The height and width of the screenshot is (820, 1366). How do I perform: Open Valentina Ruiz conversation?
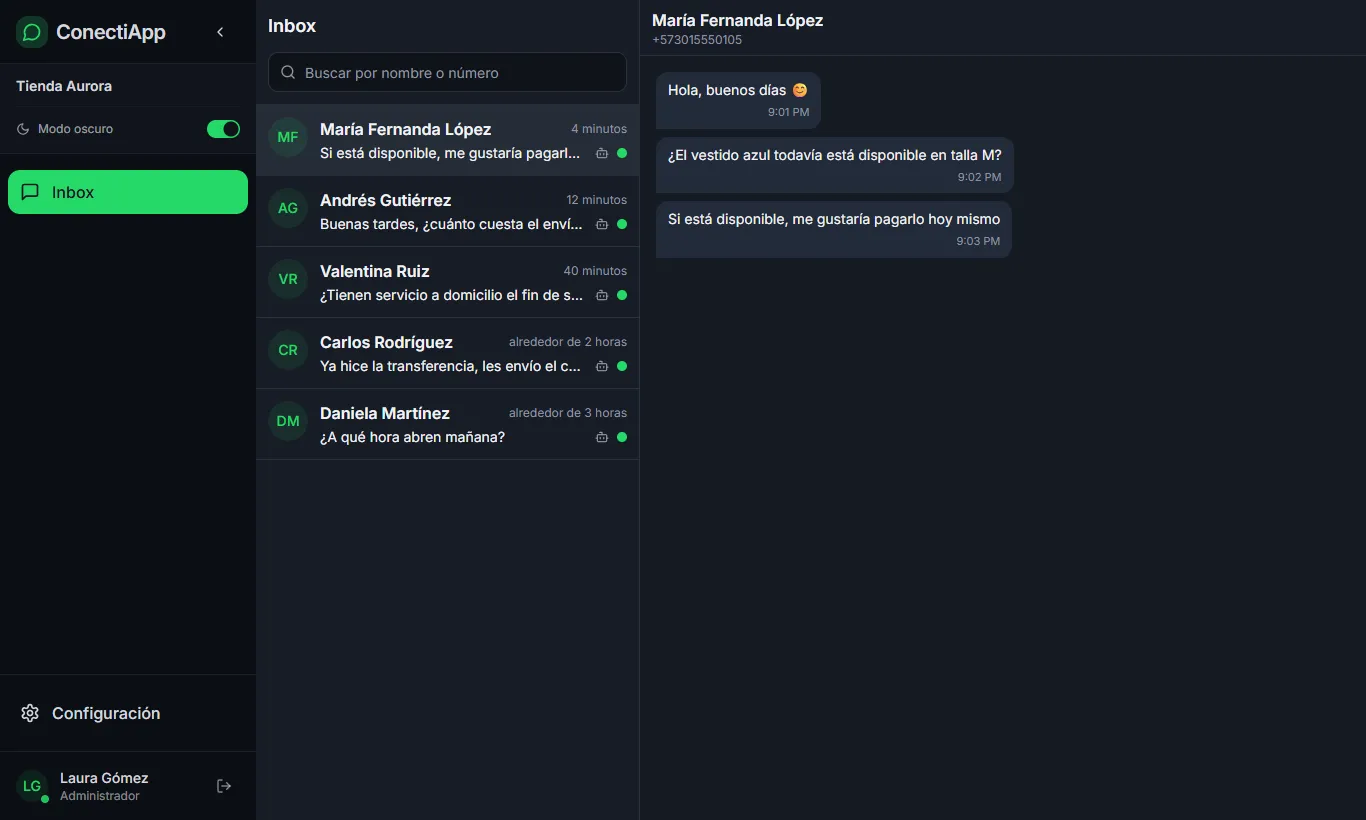[447, 282]
